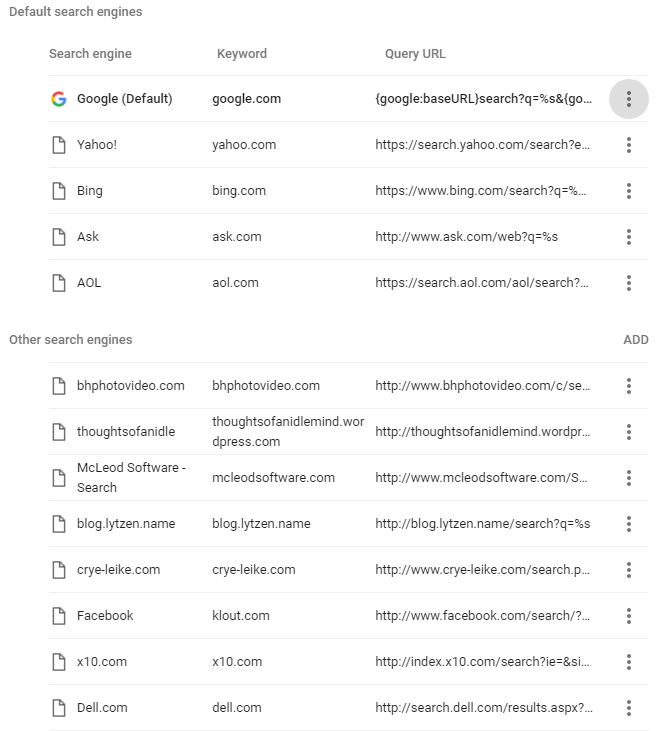The width and height of the screenshot is (656, 731).
Task: Expand actions menu for crye-leike.com
Action: (x=629, y=570)
